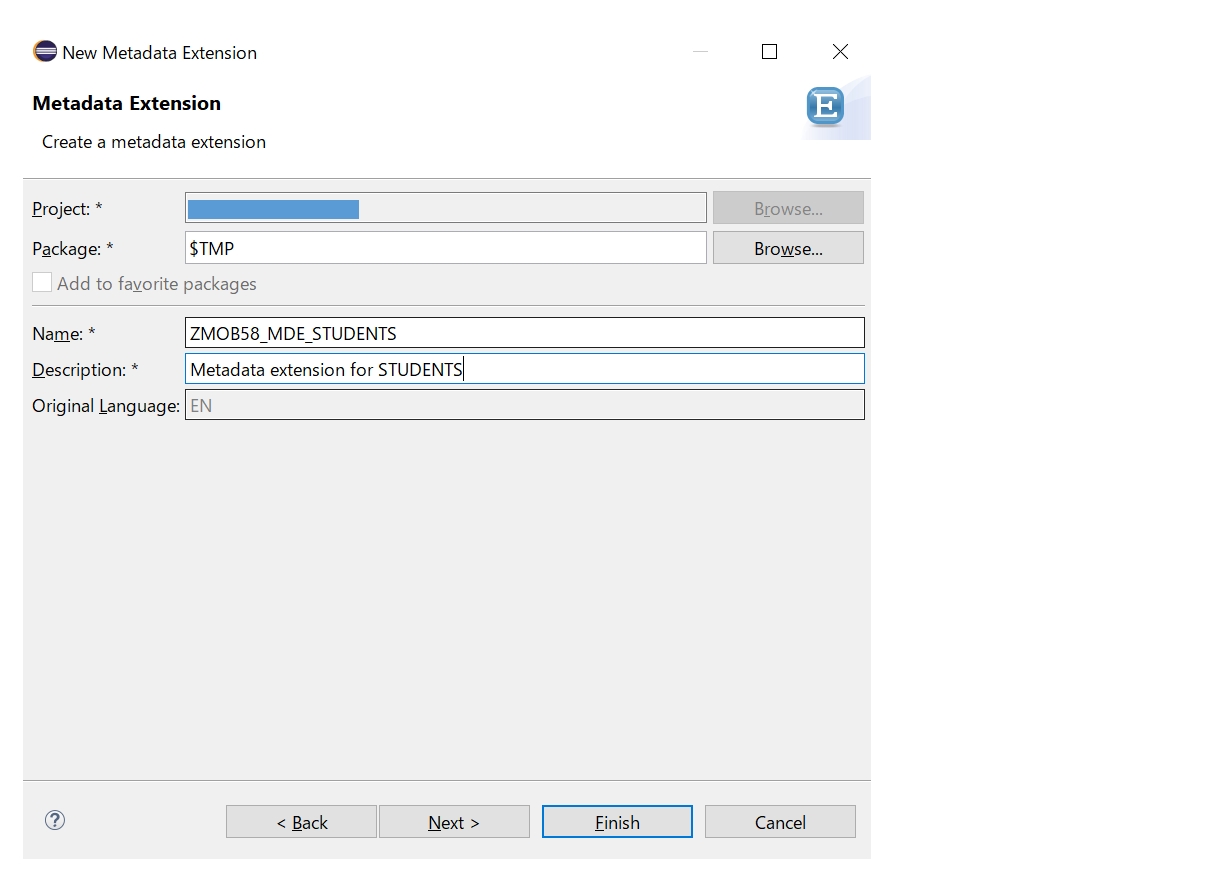This screenshot has width=1223, height=871.
Task: Minimize the New Metadata Extension dialog
Action: coord(700,52)
